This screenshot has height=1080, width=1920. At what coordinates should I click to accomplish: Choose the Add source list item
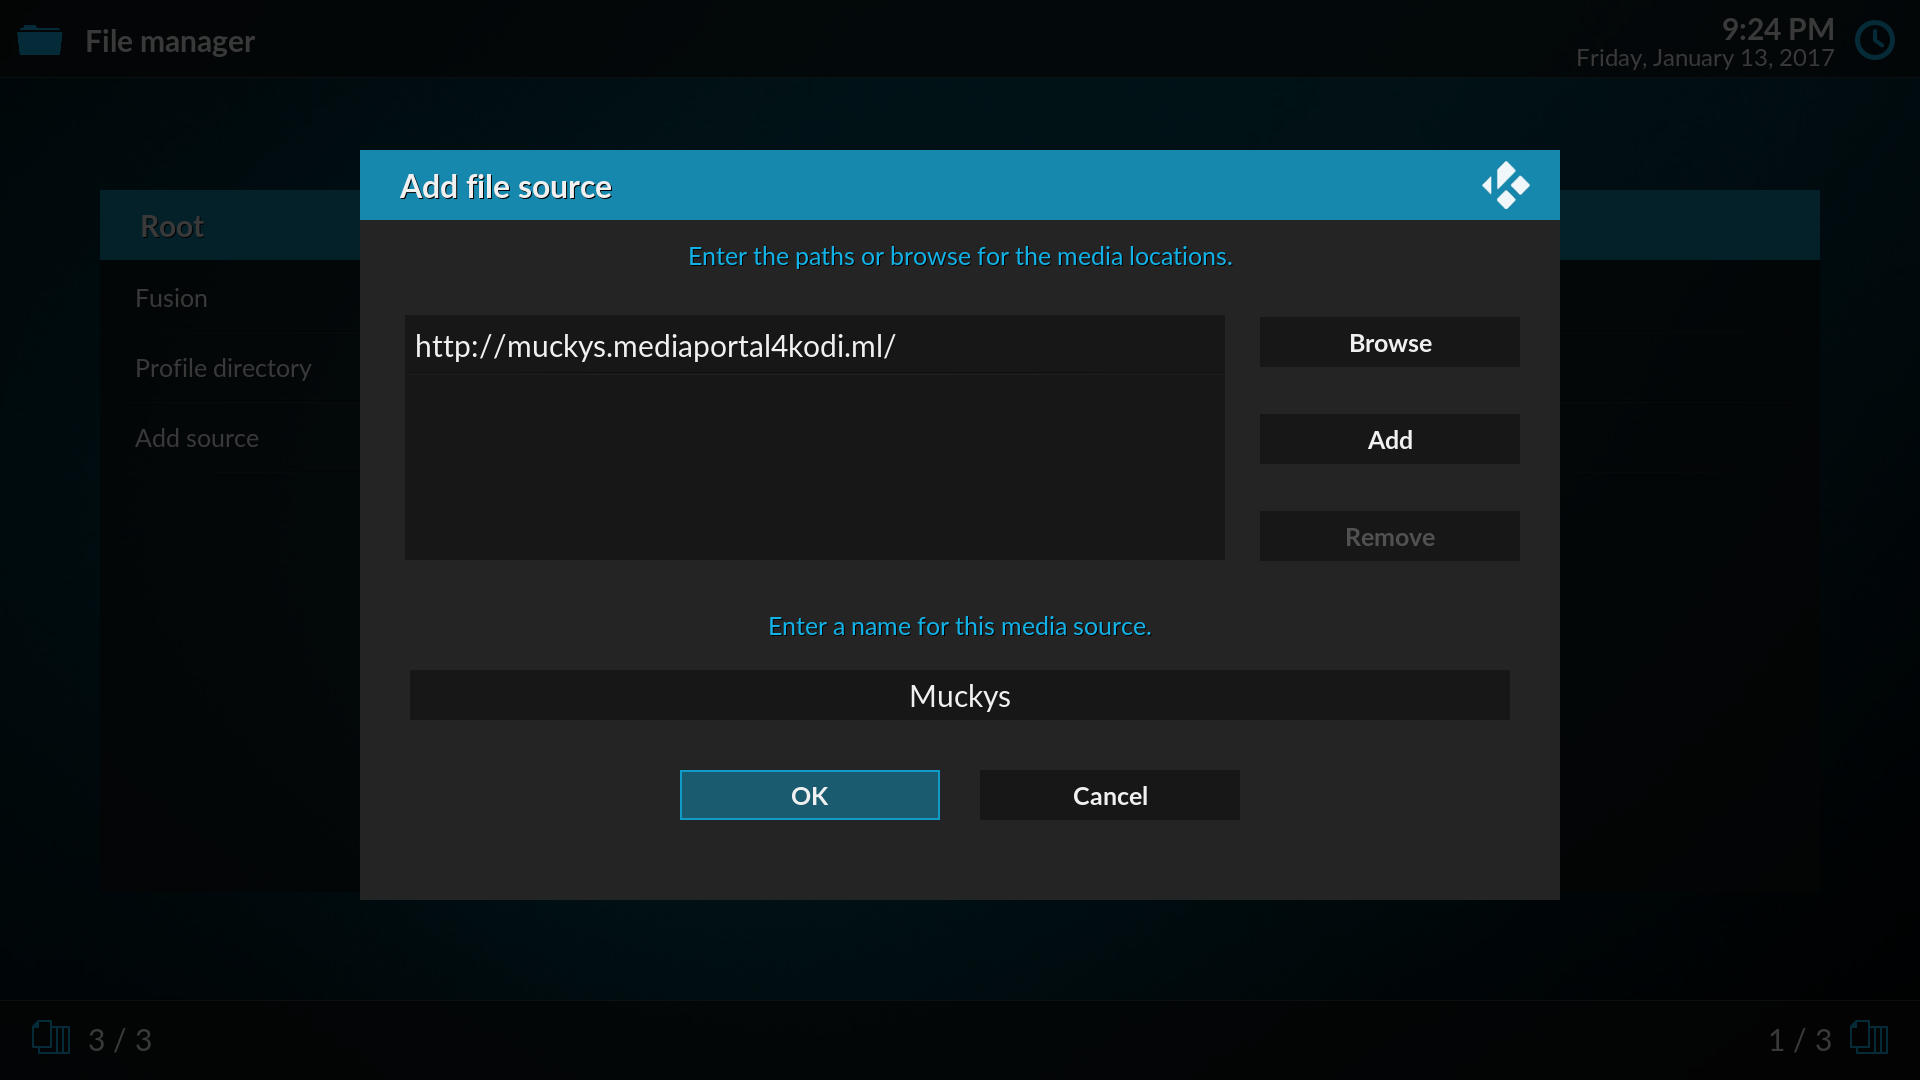click(197, 438)
